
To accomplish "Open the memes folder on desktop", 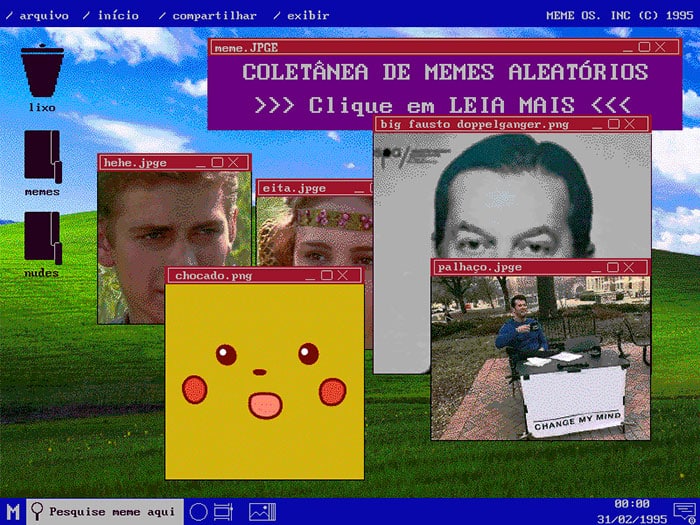I will [42, 156].
